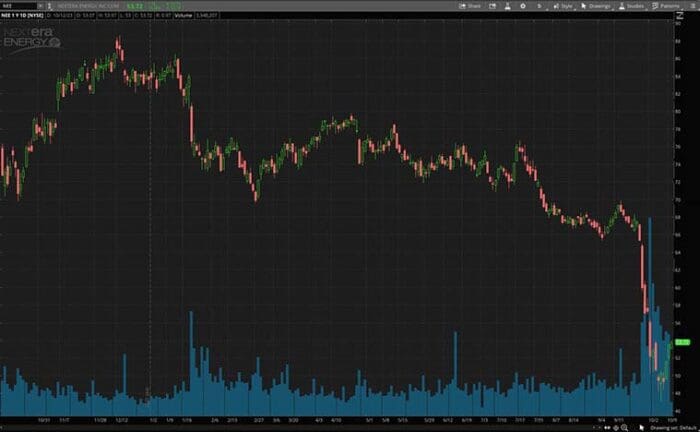This screenshot has height=432, width=700.
Task: Click the NEXTera Energy company name label
Action: 88,6
